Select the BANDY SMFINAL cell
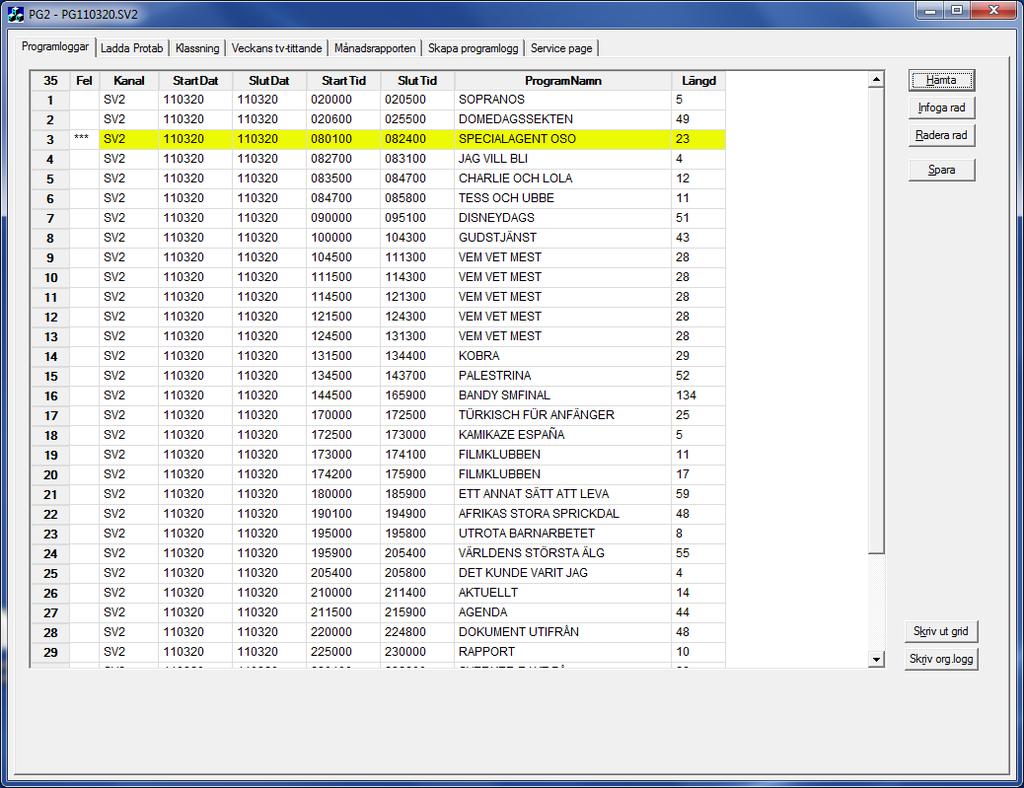The height and width of the screenshot is (788, 1024). coord(563,396)
